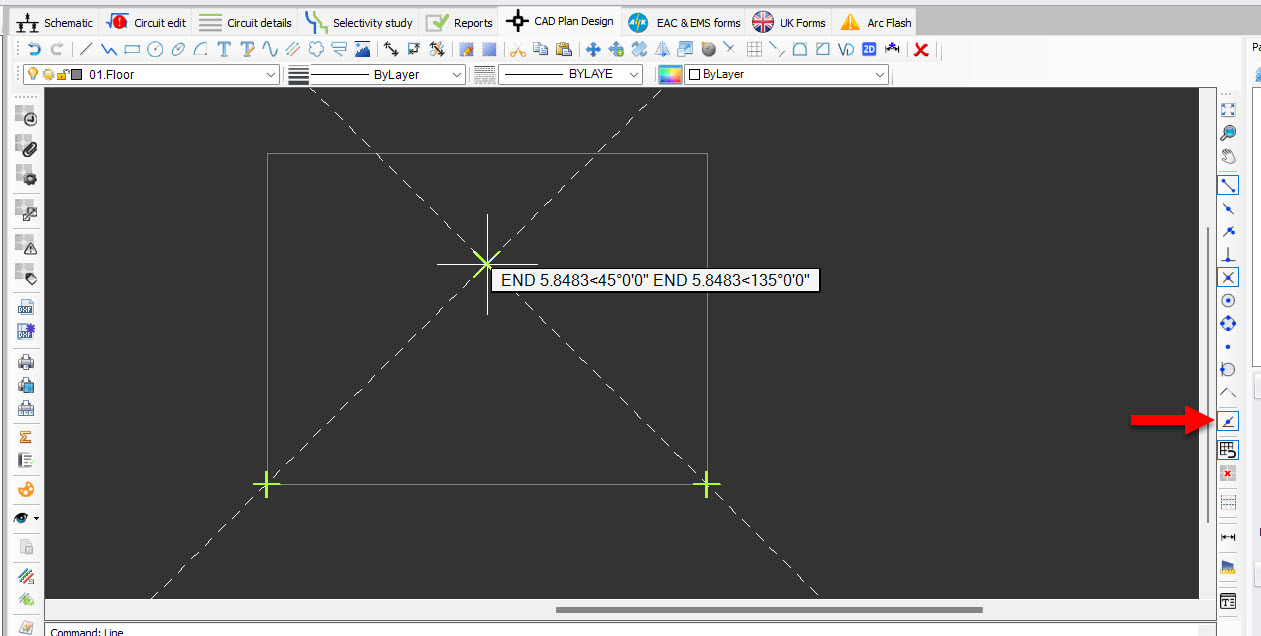Click the grey layer color square
The width and height of the screenshot is (1261, 636).
(x=76, y=74)
